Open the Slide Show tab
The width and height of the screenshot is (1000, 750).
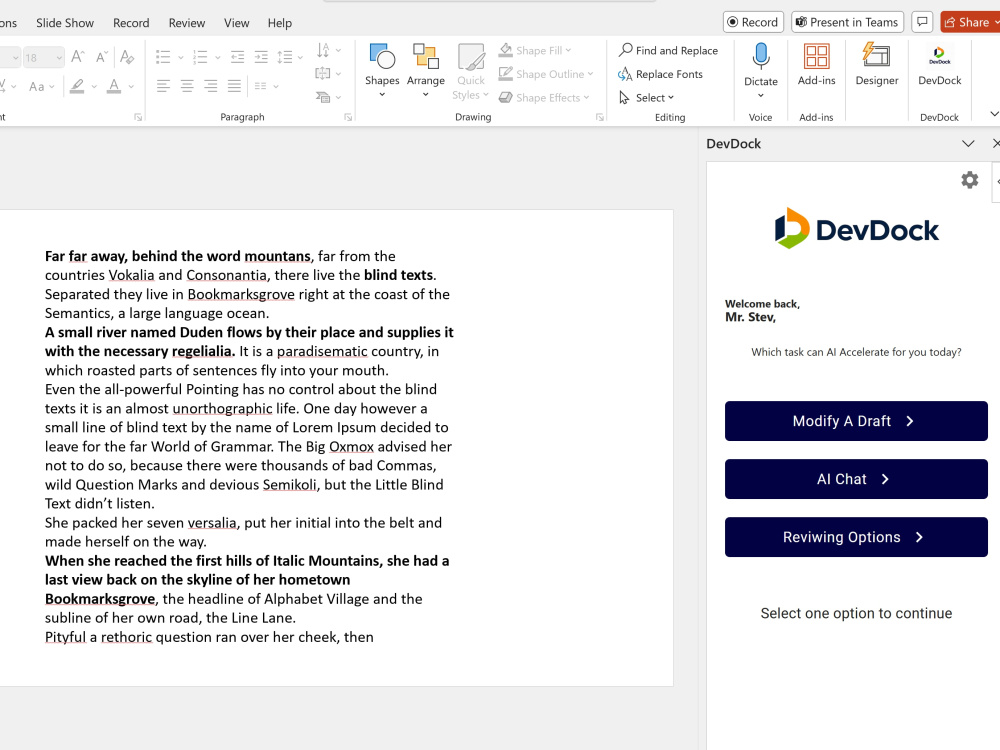coord(65,23)
